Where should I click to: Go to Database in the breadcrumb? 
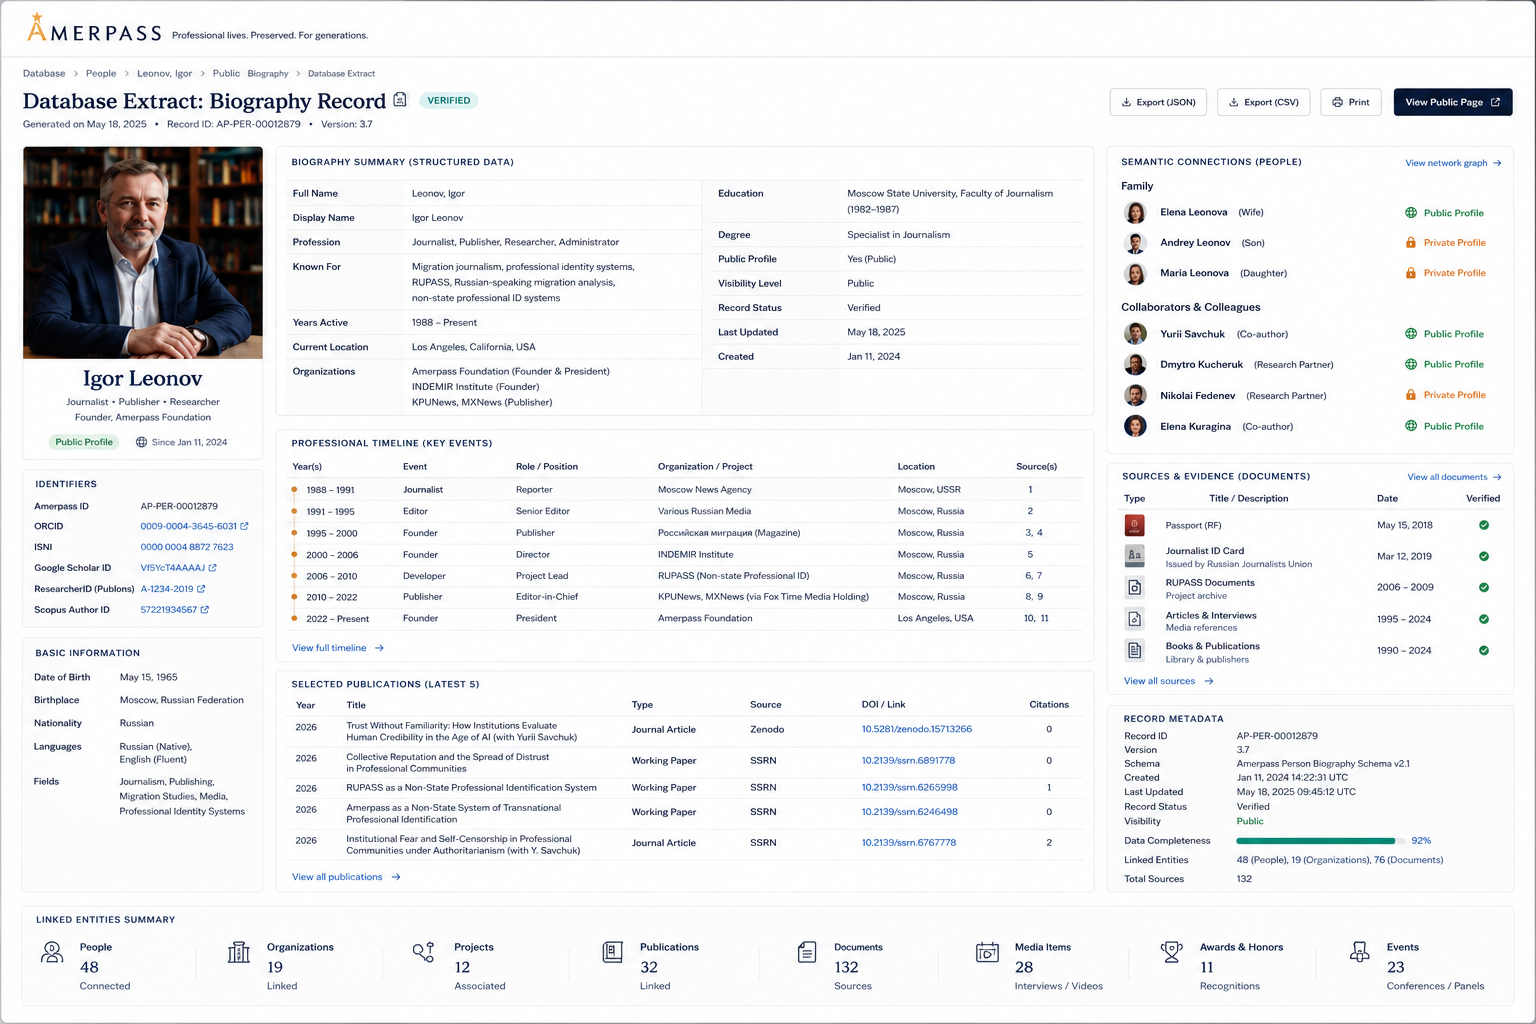coord(44,73)
